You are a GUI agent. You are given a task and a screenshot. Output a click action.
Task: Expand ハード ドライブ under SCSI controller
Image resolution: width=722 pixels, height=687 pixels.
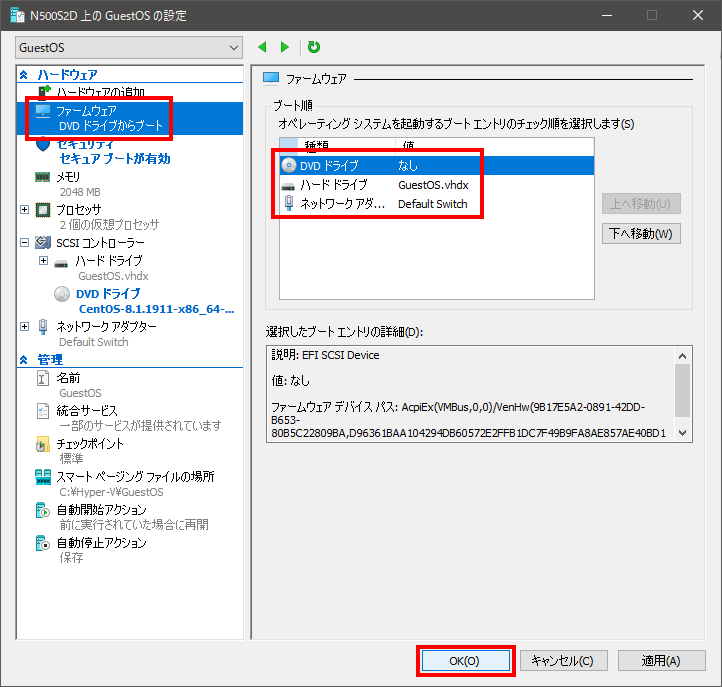coord(43,261)
